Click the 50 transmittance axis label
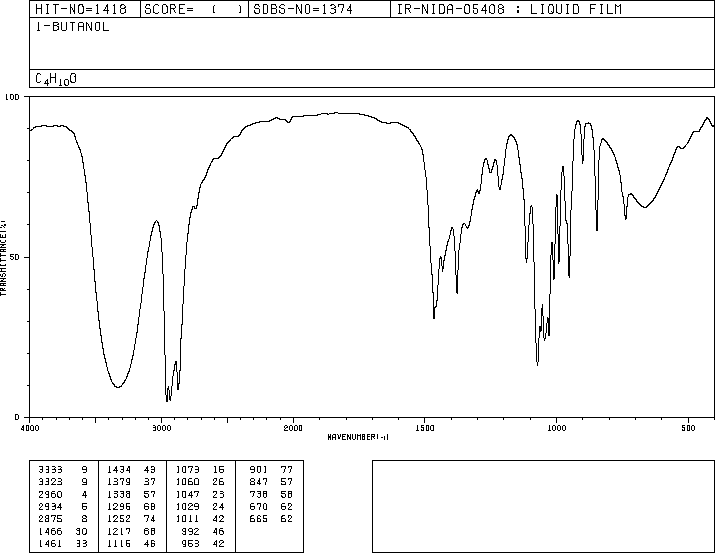This screenshot has height=553, width=715. point(15,257)
